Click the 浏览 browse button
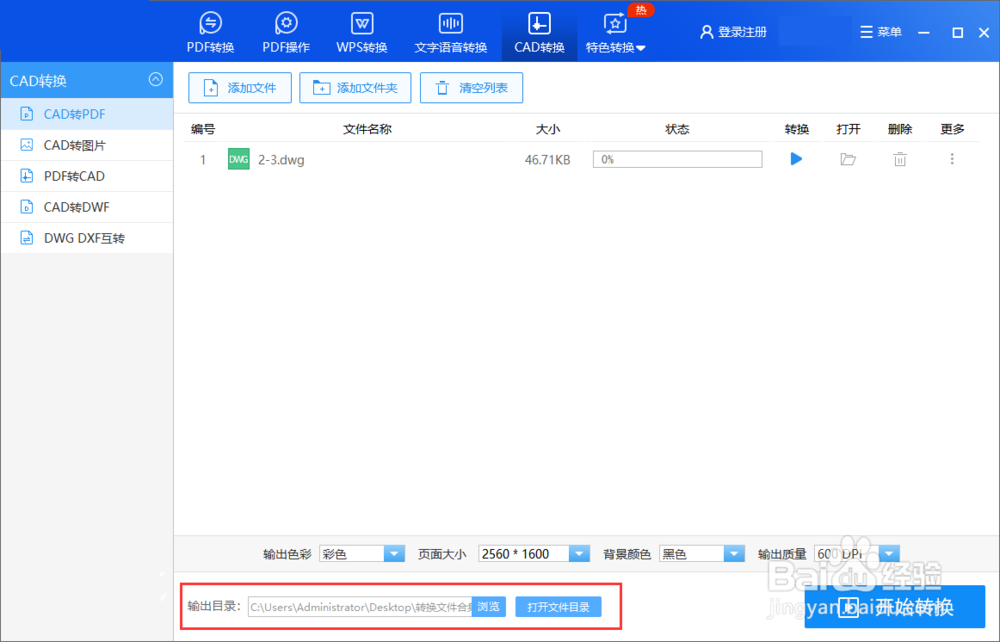The height and width of the screenshot is (642, 1000). click(x=489, y=607)
